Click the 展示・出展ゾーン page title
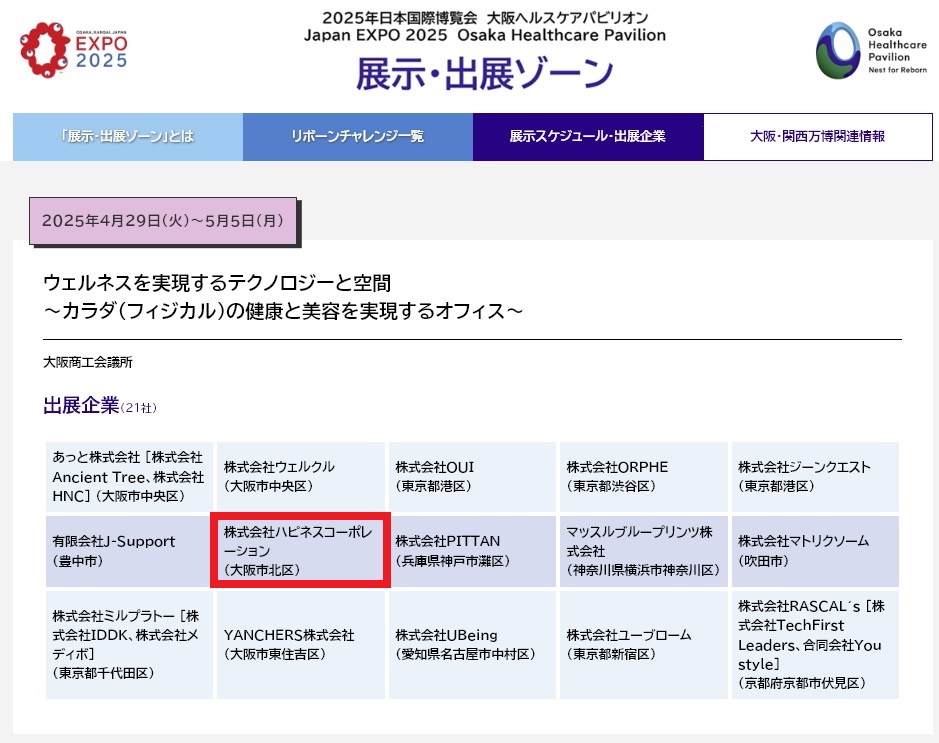939x743 pixels. [485, 74]
